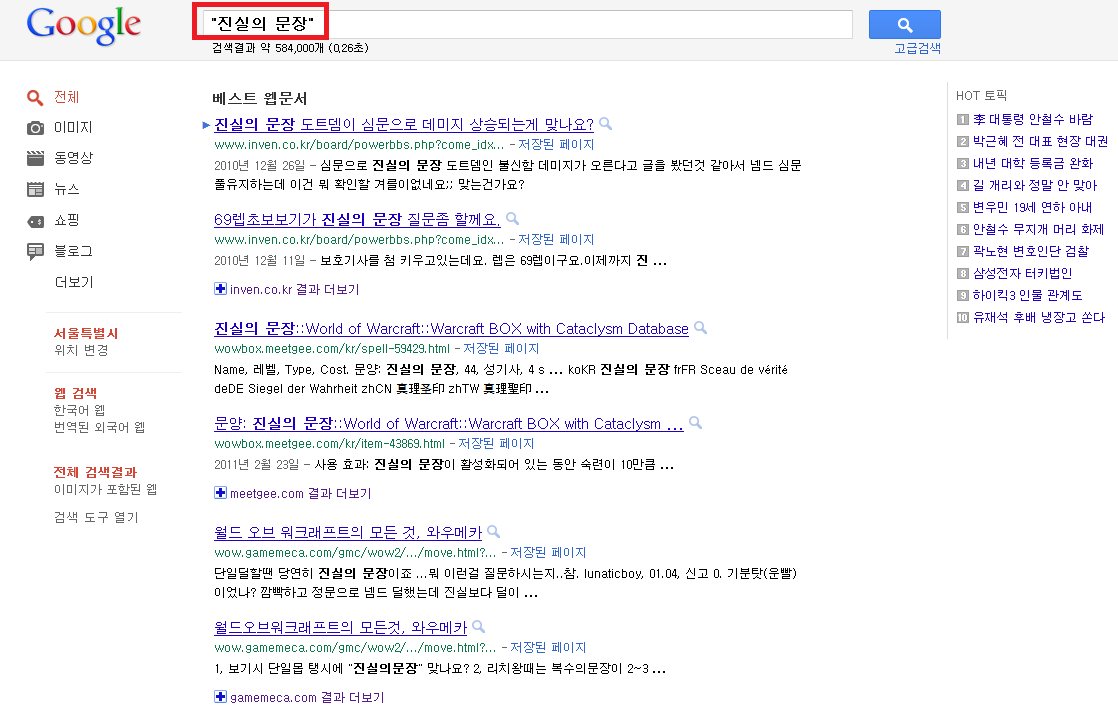This screenshot has width=1118, height=716.
Task: Select the 전체 all-results tab
Action: [66, 97]
